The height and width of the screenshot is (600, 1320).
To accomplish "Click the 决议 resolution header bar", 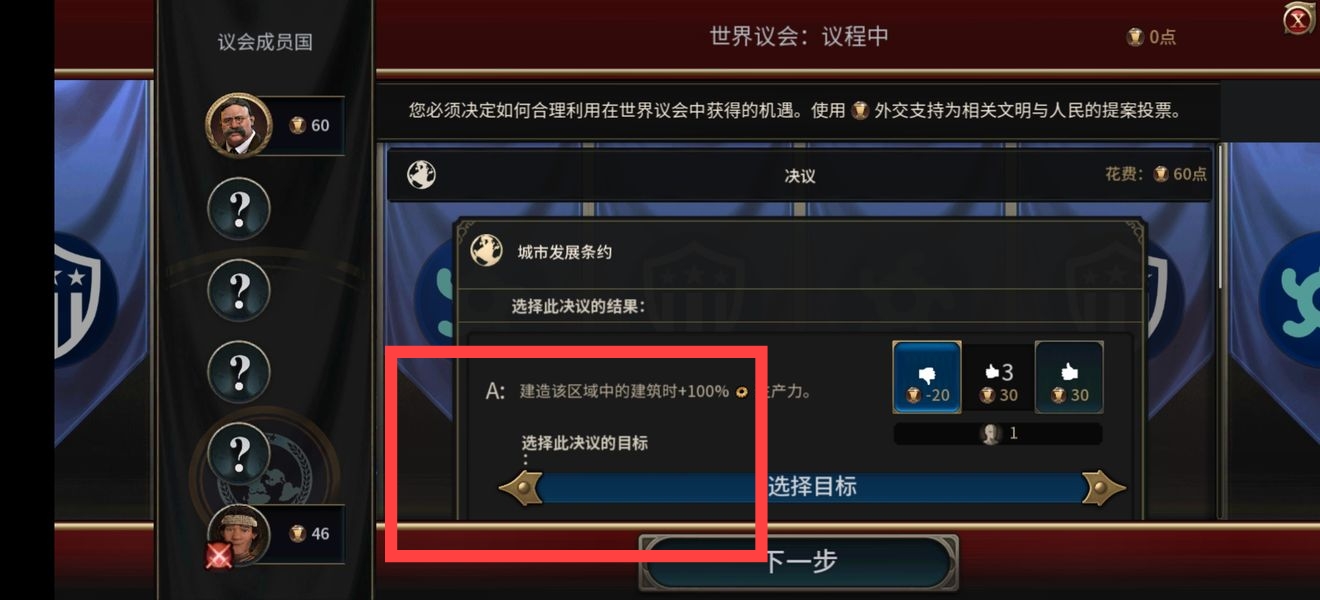I will coord(799,175).
